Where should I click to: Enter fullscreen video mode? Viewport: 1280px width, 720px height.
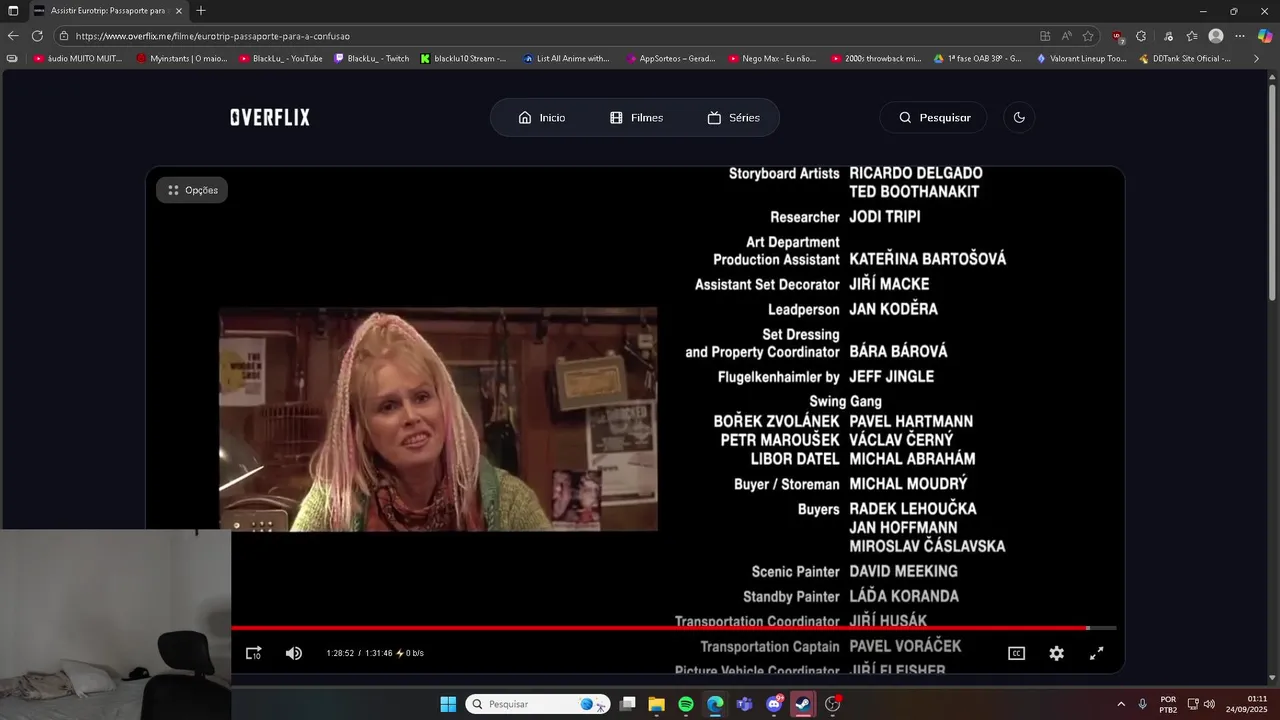point(1096,653)
